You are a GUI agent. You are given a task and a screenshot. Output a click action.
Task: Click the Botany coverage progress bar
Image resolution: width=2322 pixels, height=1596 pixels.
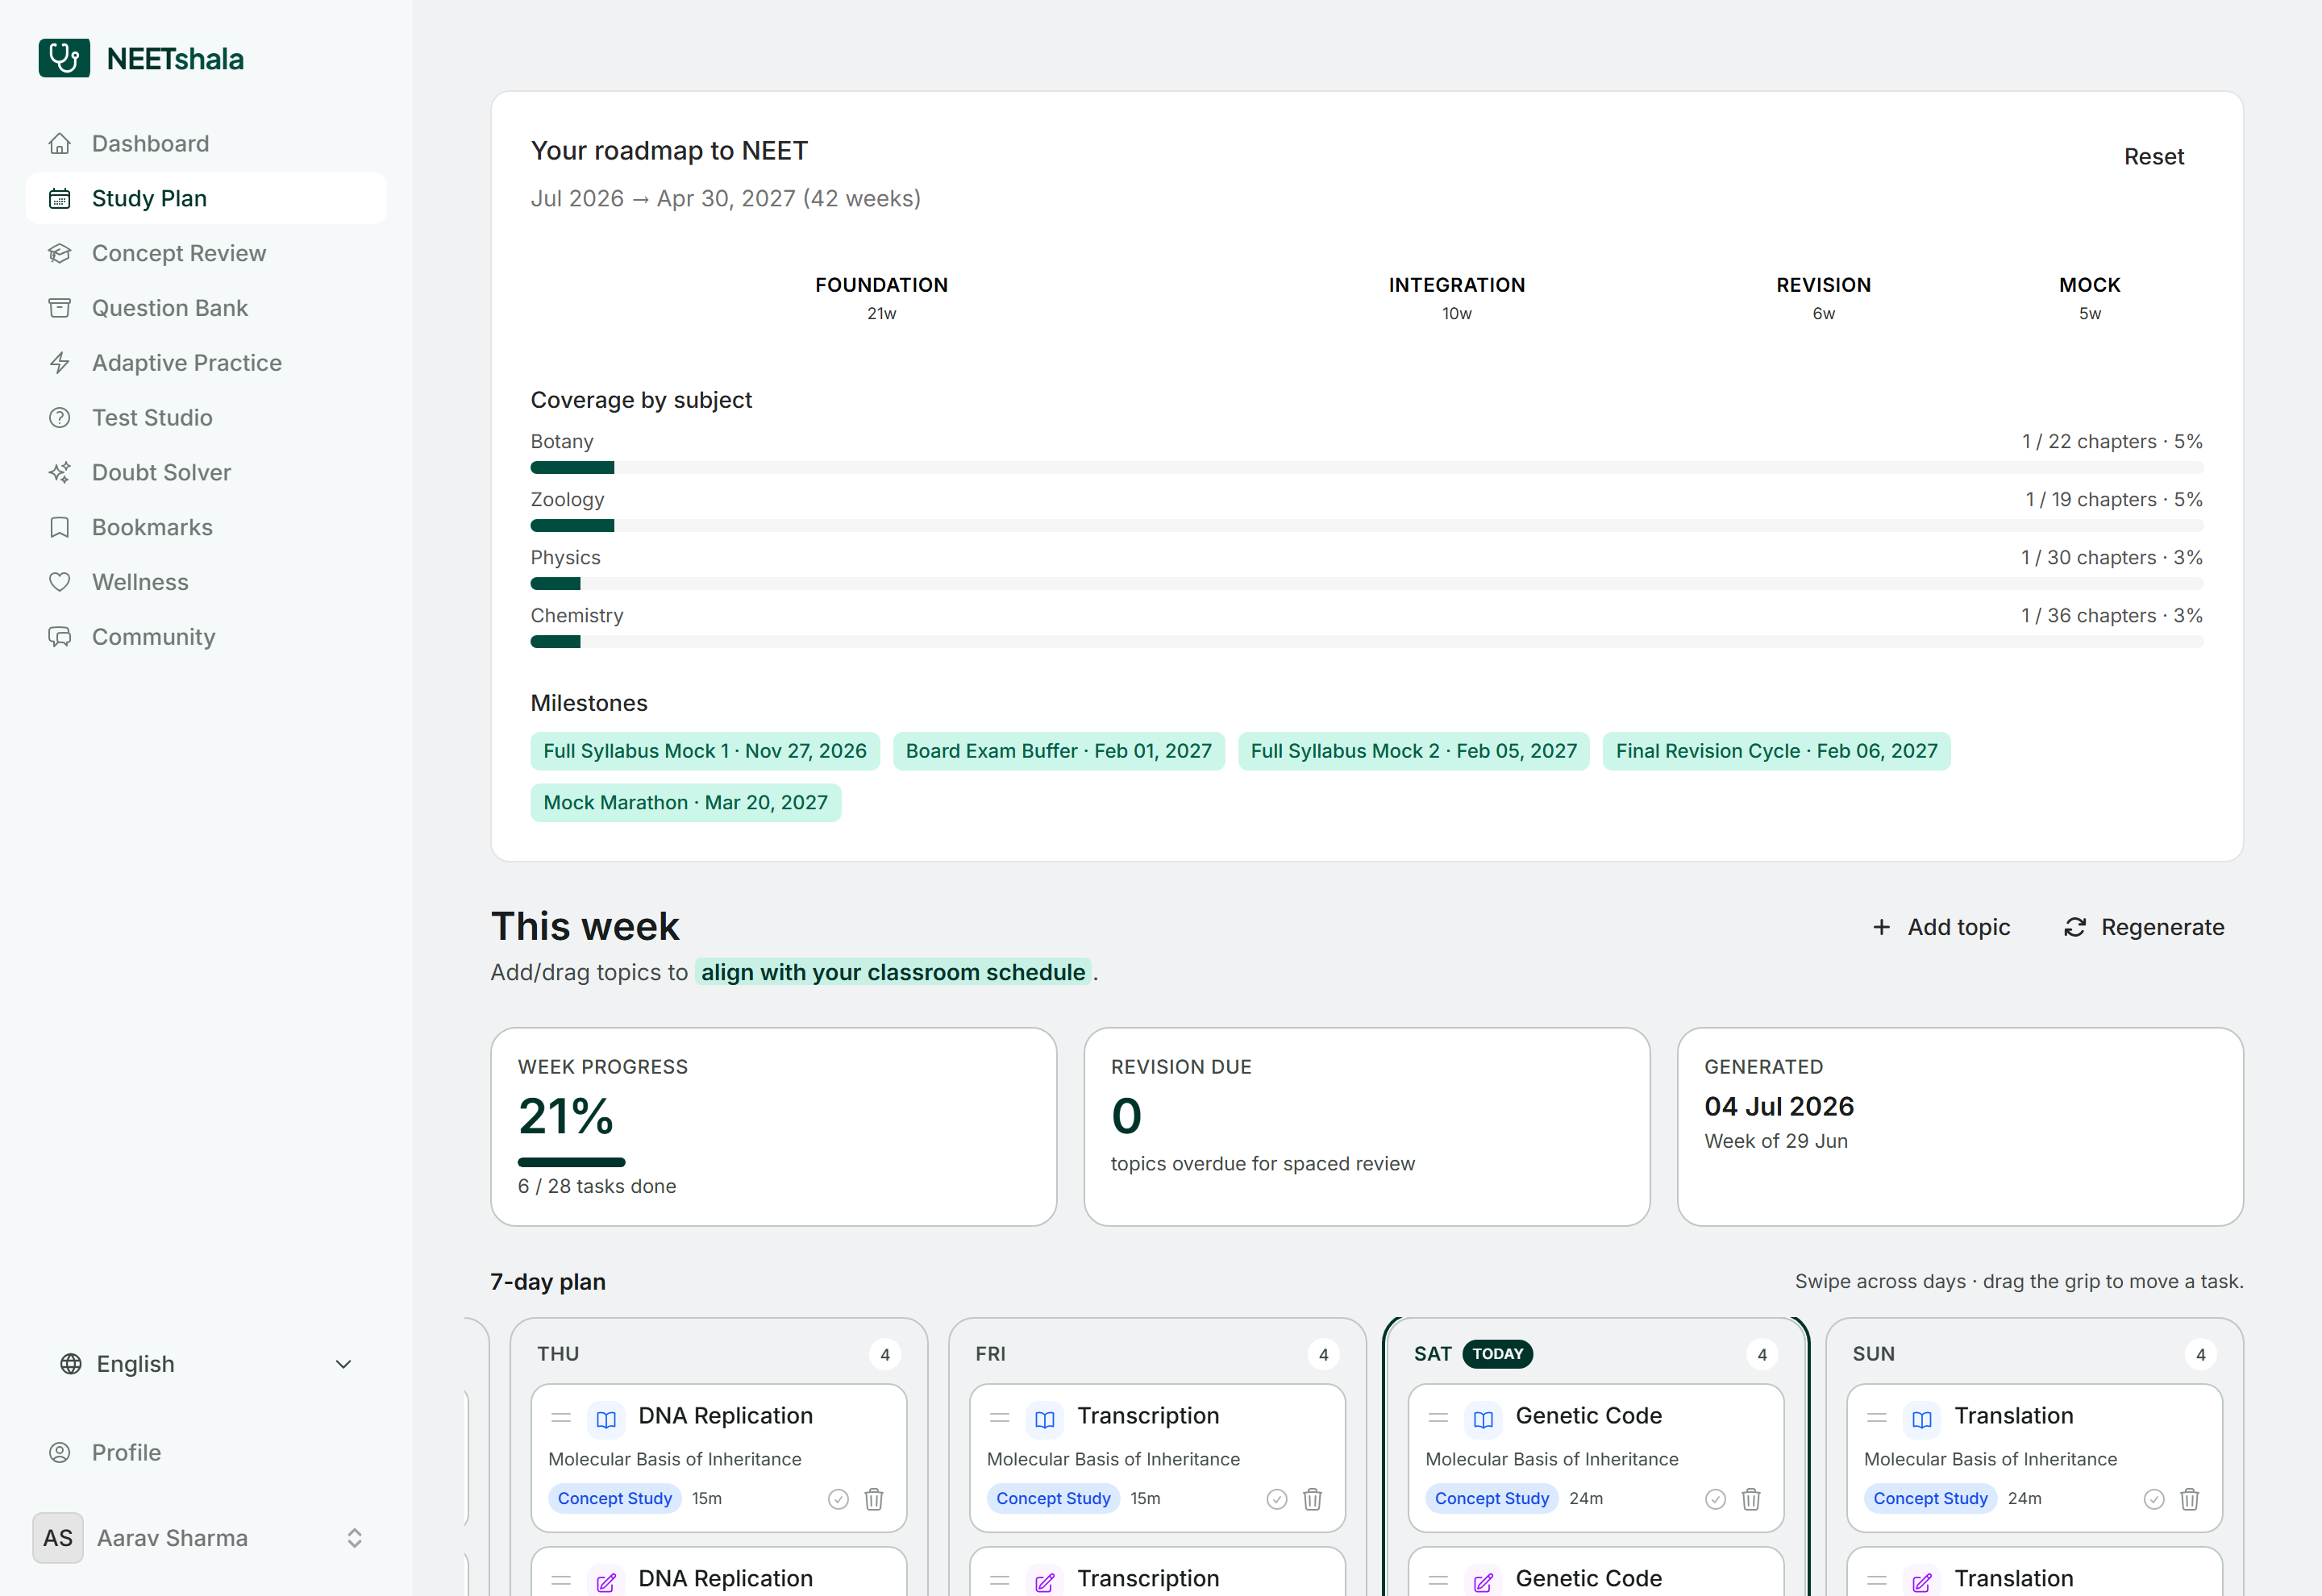(1366, 467)
